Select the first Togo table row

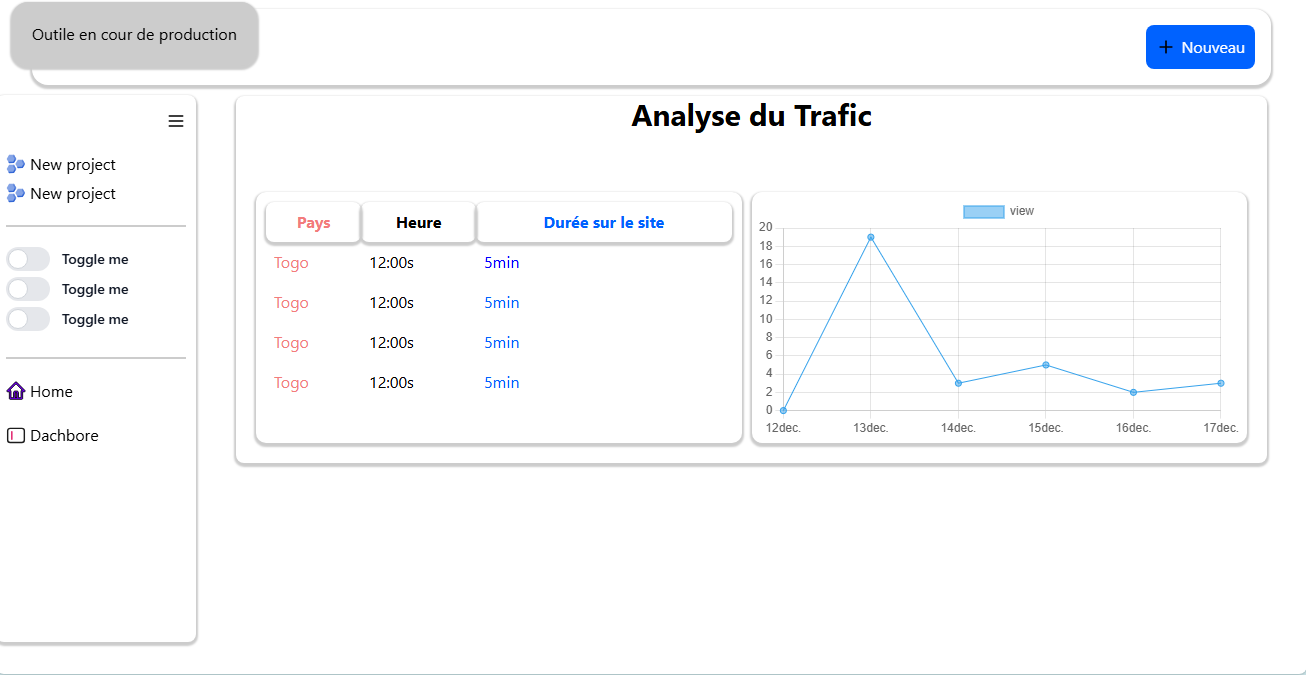[291, 263]
